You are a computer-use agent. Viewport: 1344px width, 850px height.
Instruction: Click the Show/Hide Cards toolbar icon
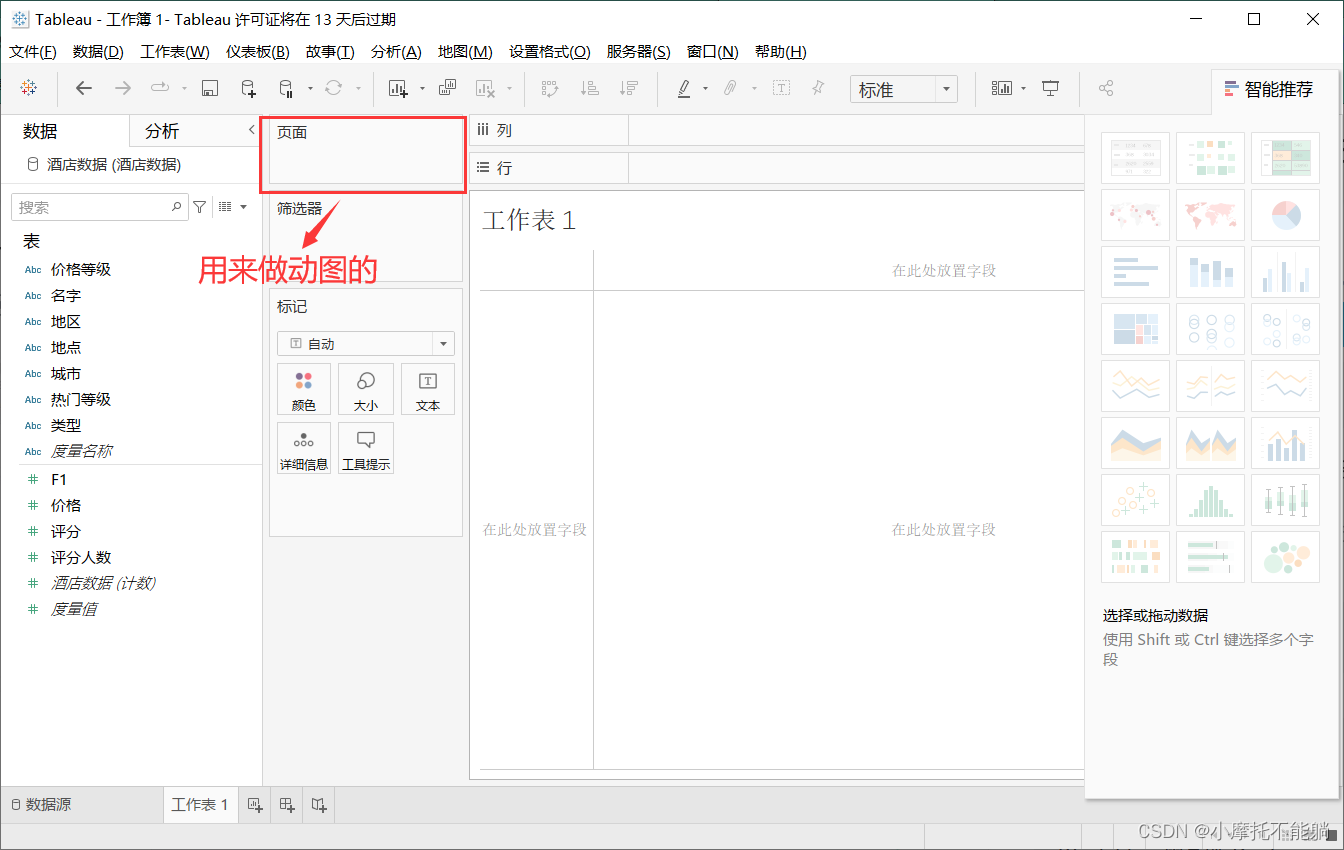pyautogui.click(x=1001, y=88)
